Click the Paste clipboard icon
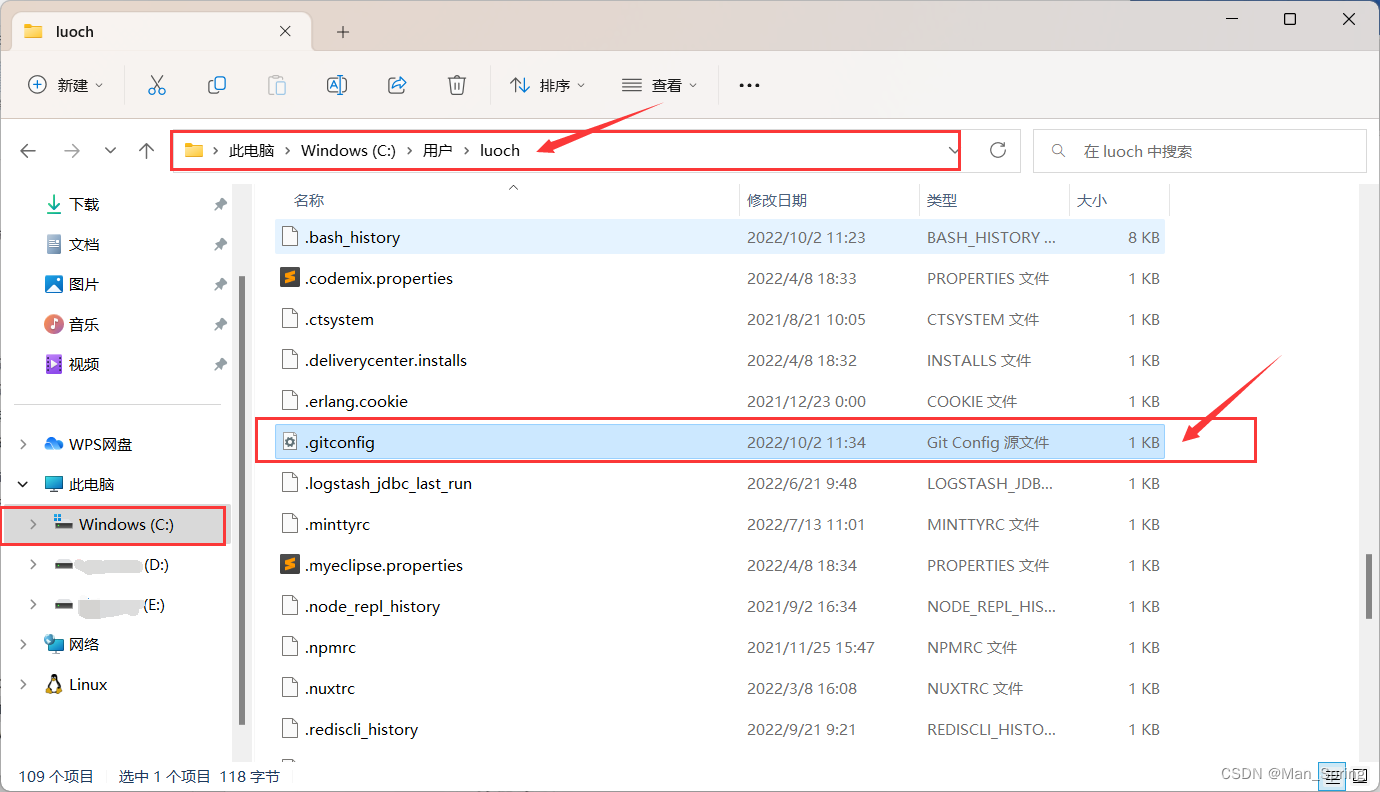The height and width of the screenshot is (792, 1380). tap(277, 85)
